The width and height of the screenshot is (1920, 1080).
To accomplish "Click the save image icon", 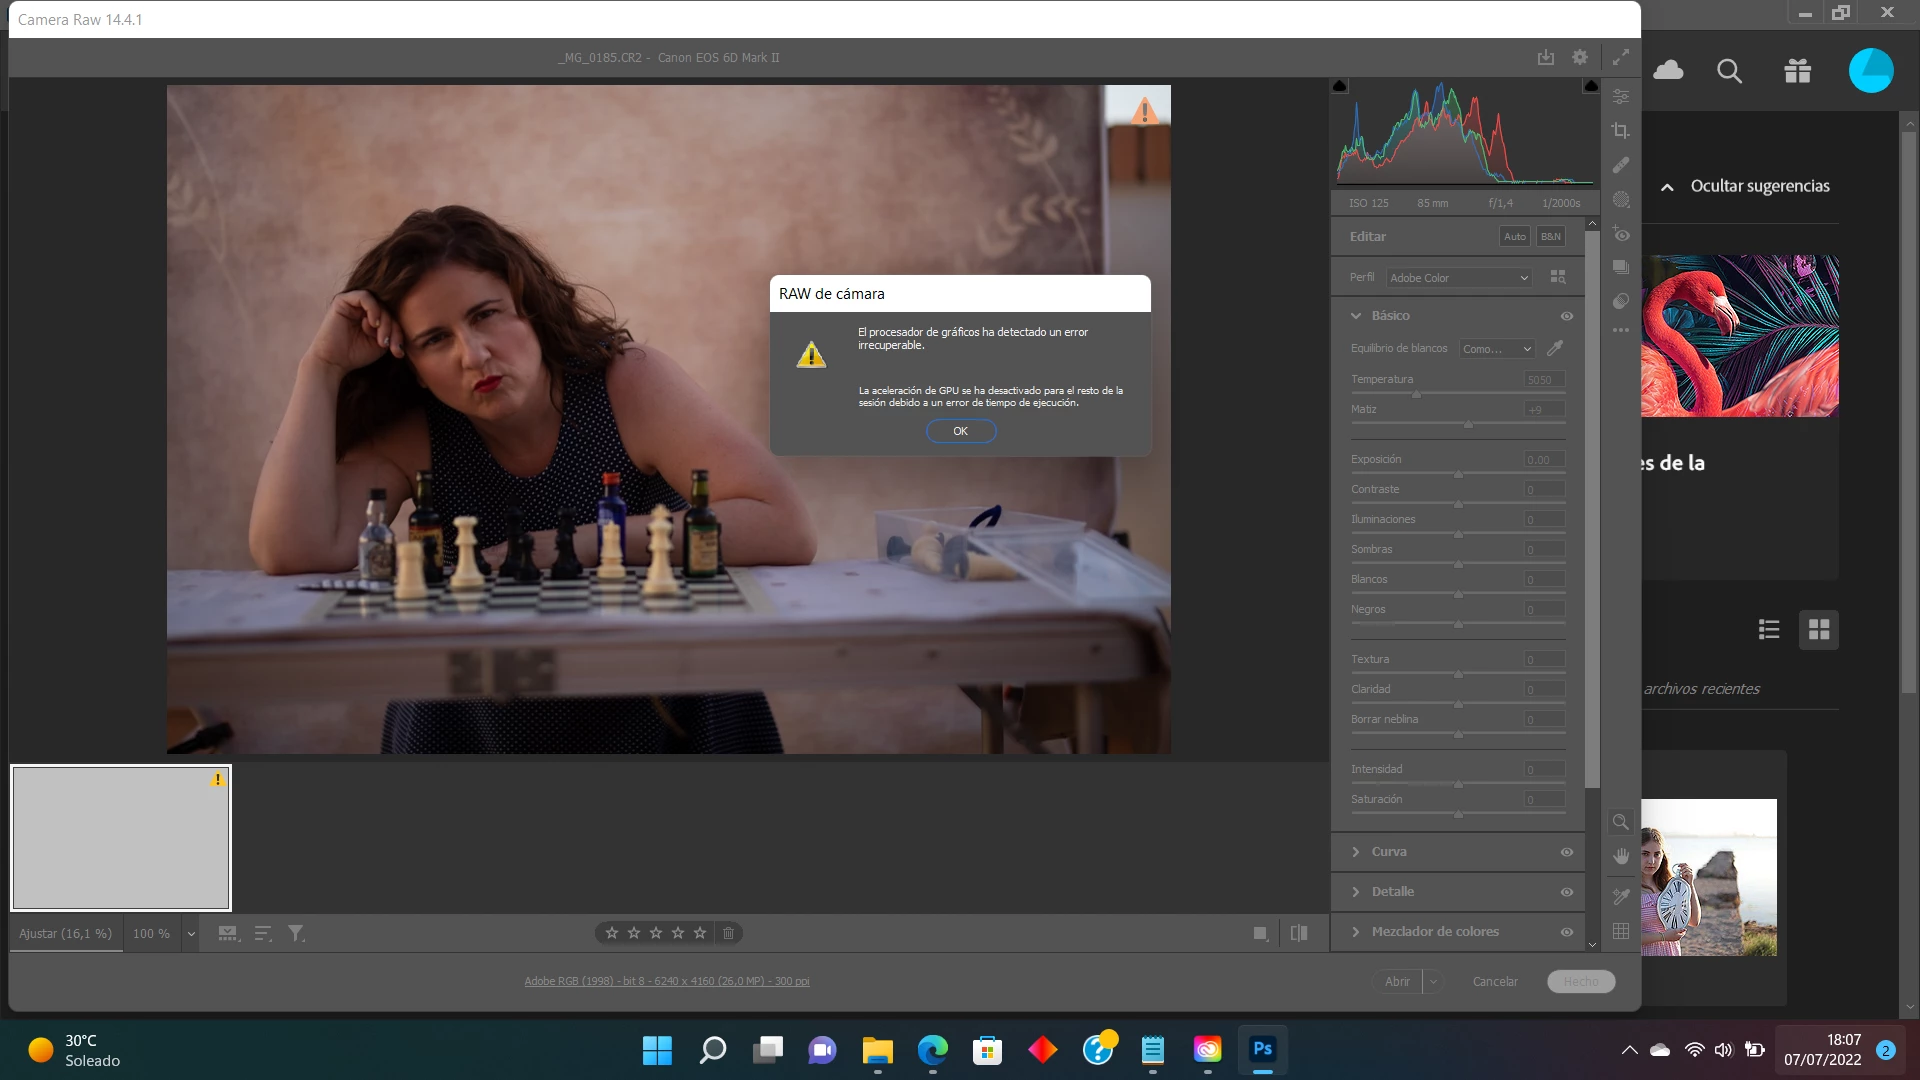I will [x=1546, y=58].
